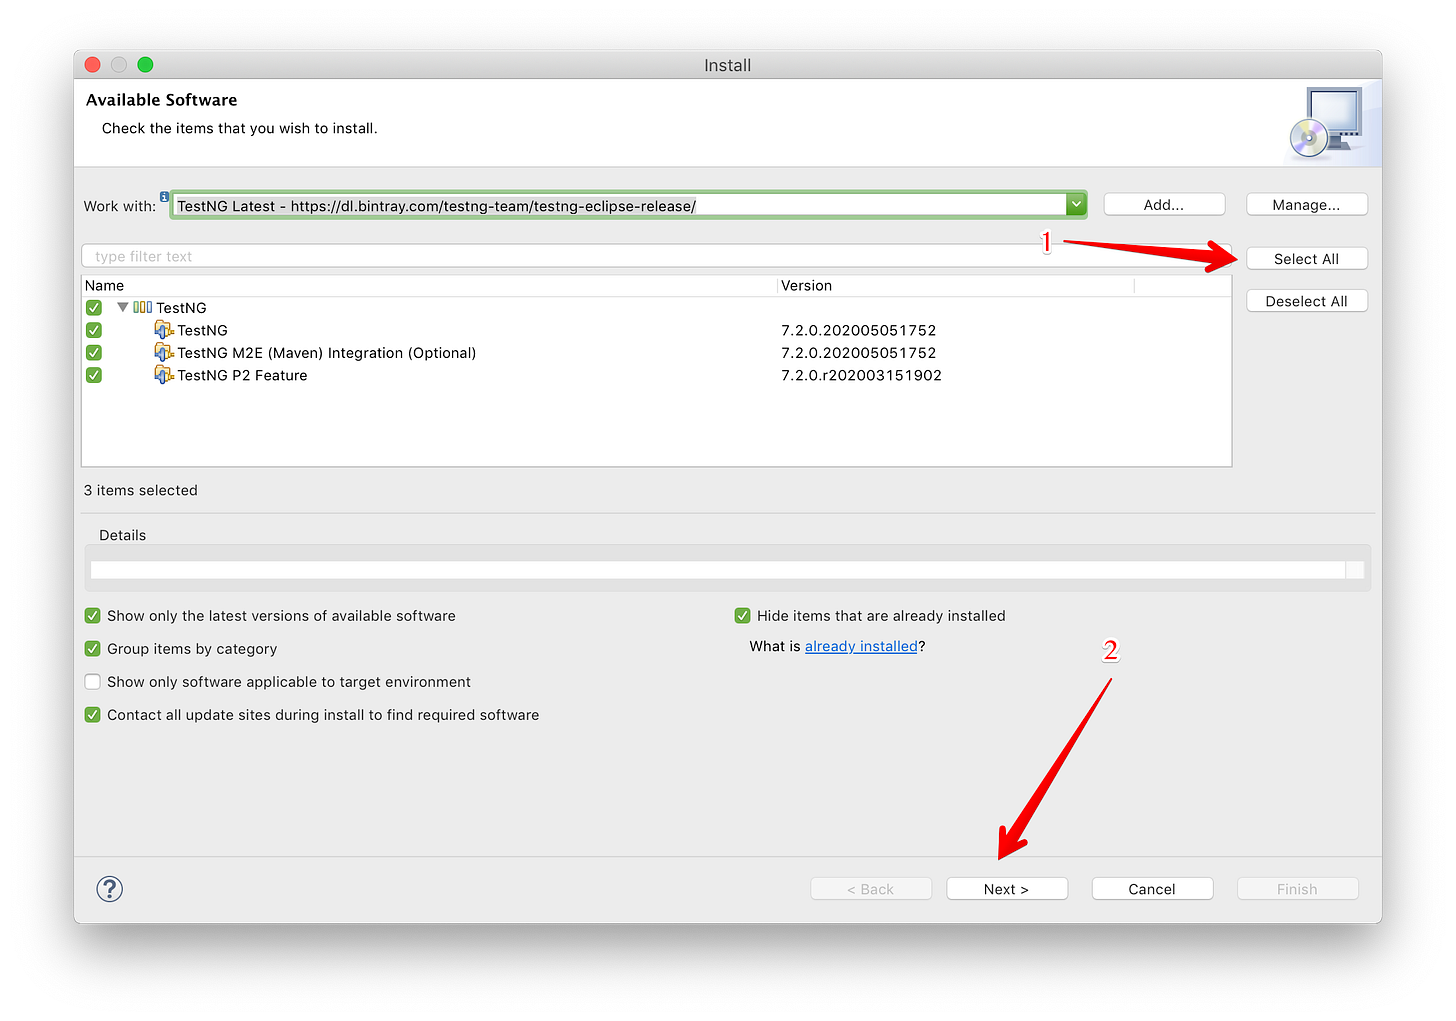The width and height of the screenshot is (1456, 1021).
Task: Click the Details text area
Action: pos(718,570)
